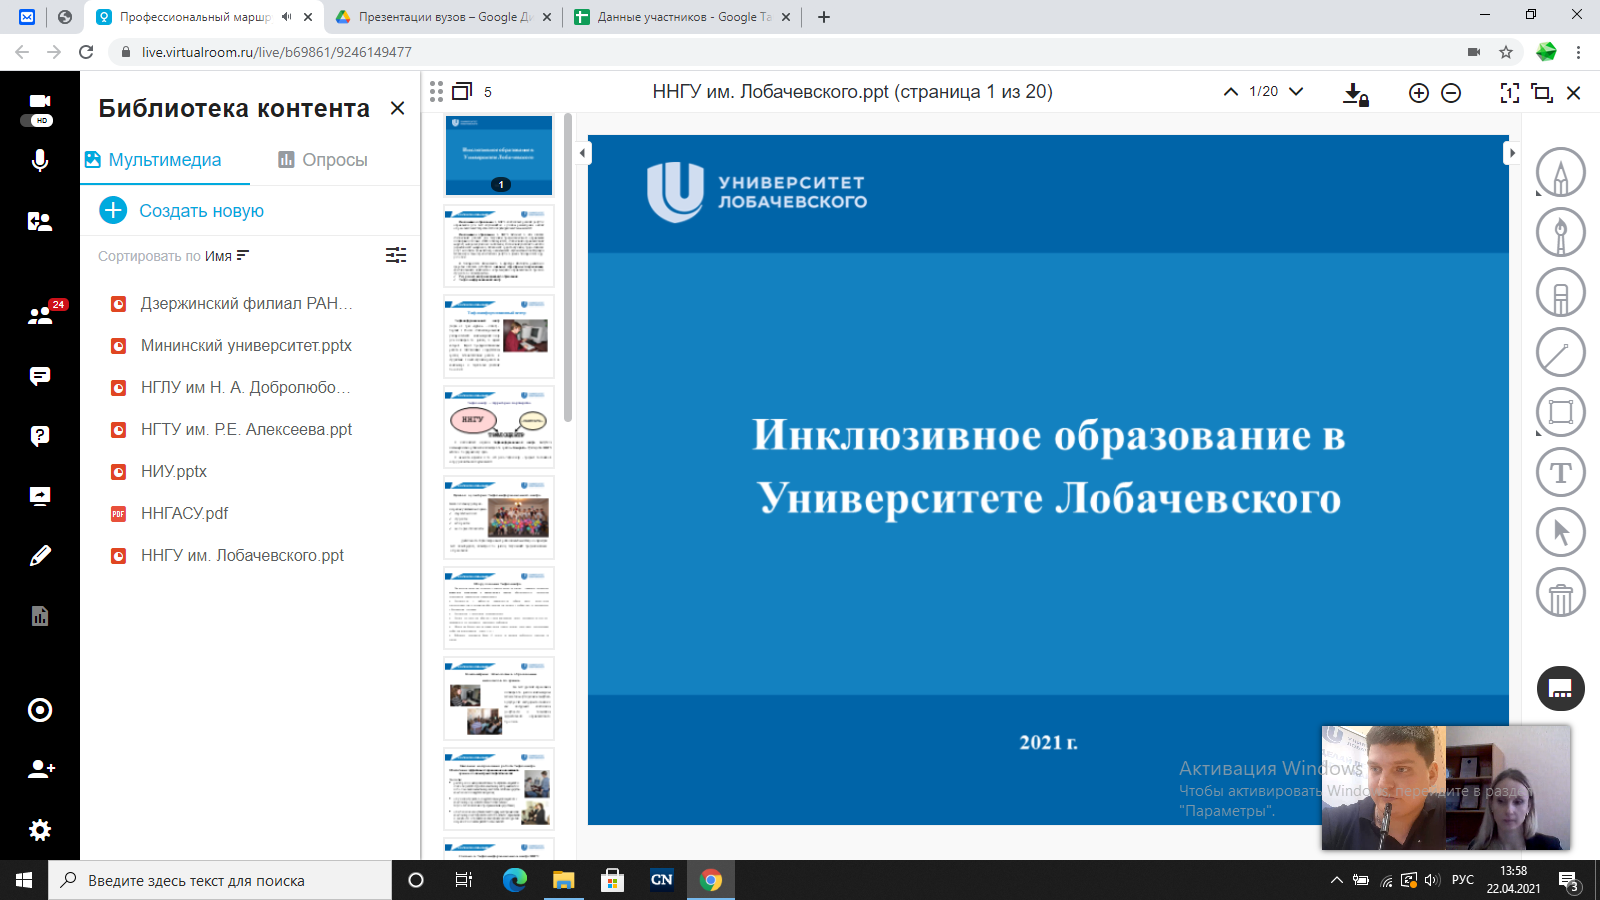Open room settings gear icon
1600x900 pixels.
[x=40, y=830]
